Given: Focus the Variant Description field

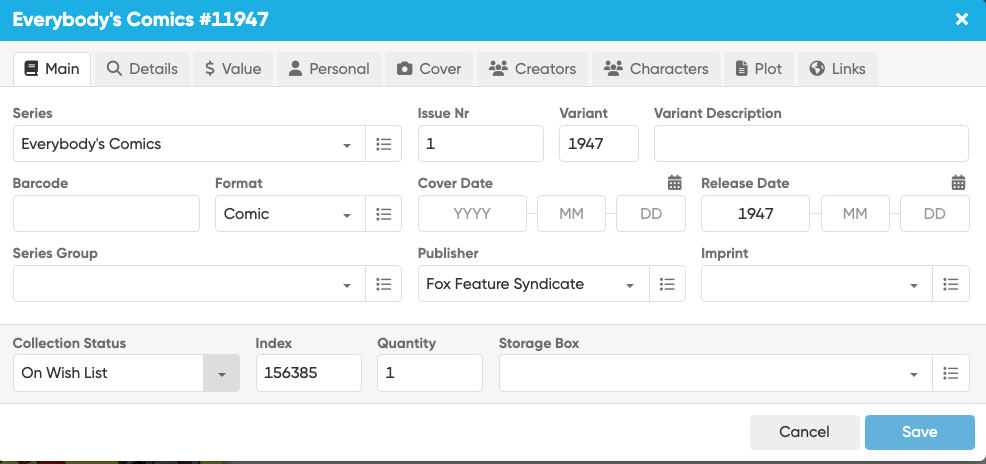Looking at the screenshot, I should 811,144.
